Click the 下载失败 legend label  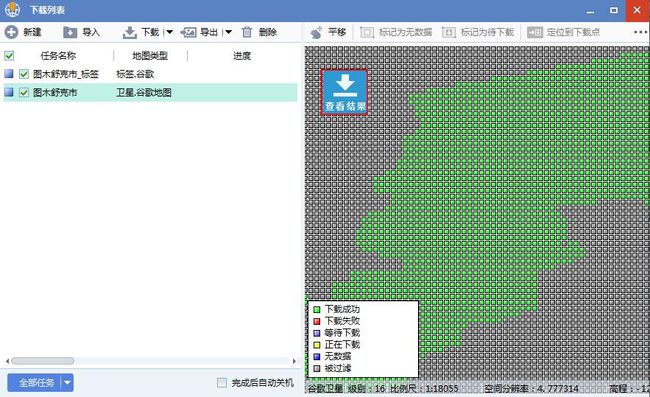pyautogui.click(x=342, y=321)
